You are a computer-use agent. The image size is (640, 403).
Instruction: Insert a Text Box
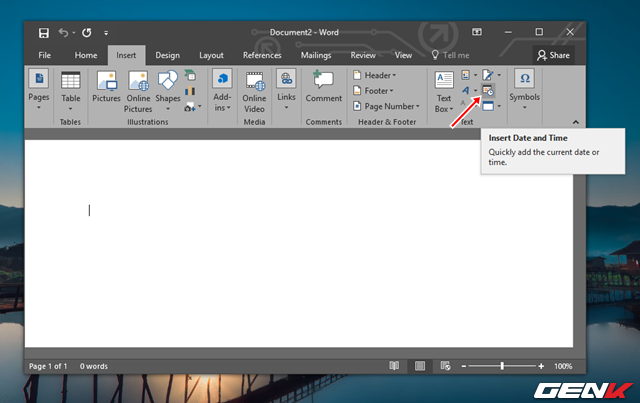[444, 91]
